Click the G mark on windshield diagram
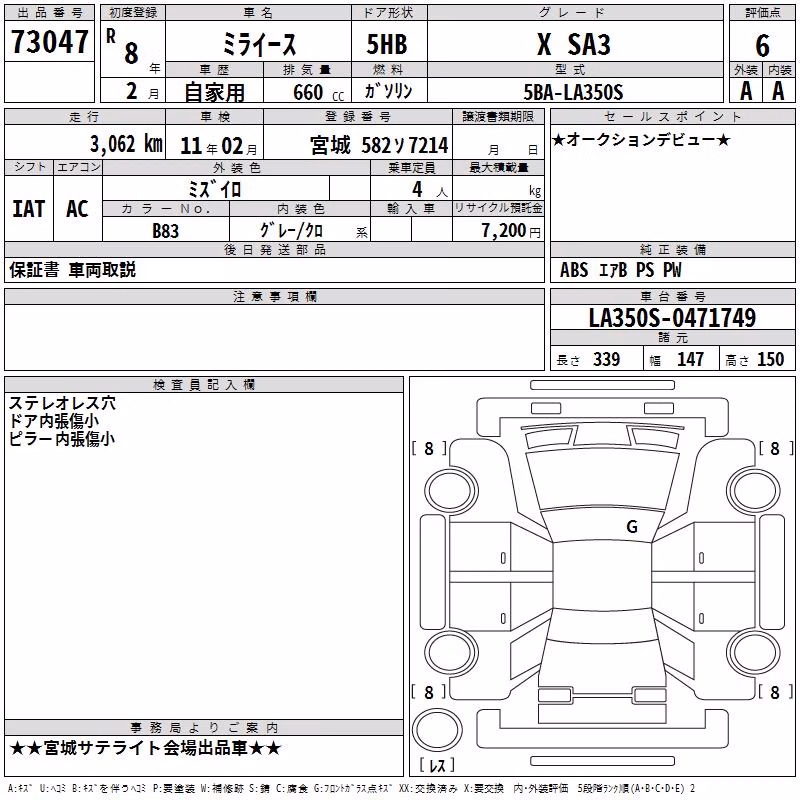The height and width of the screenshot is (800, 800). pyautogui.click(x=632, y=526)
